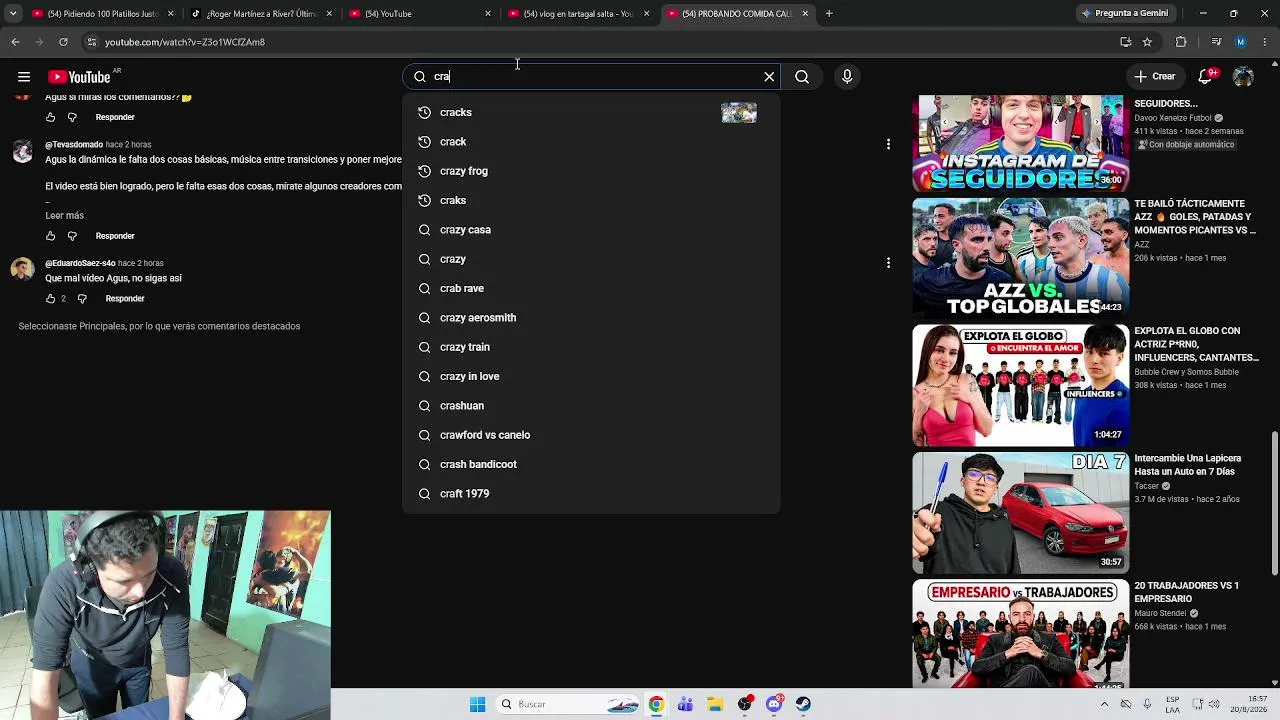This screenshot has height=720, width=1280.
Task: Open the browser extensions puzzle icon
Action: click(1181, 42)
